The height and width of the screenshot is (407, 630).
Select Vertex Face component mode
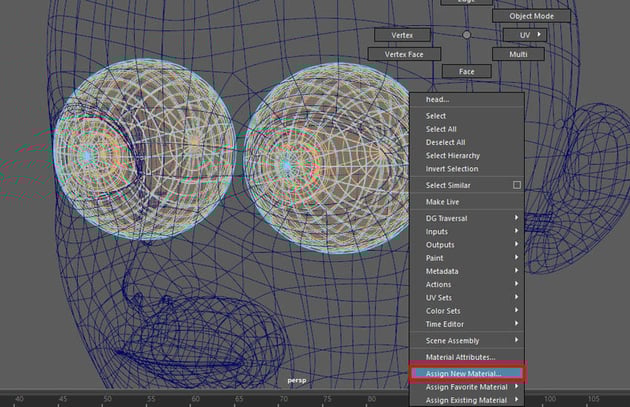(x=405, y=53)
